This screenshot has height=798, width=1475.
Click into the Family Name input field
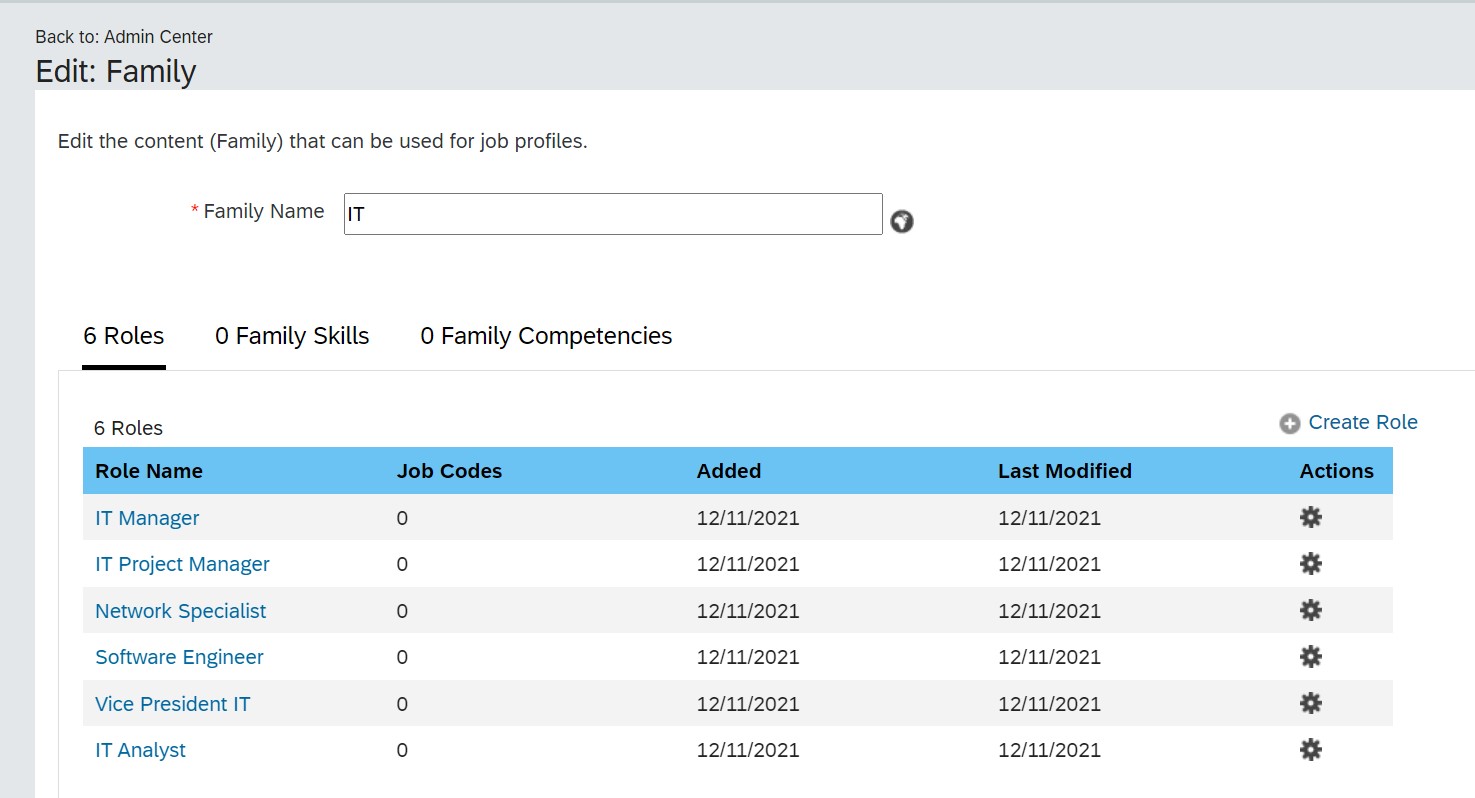[x=613, y=214]
